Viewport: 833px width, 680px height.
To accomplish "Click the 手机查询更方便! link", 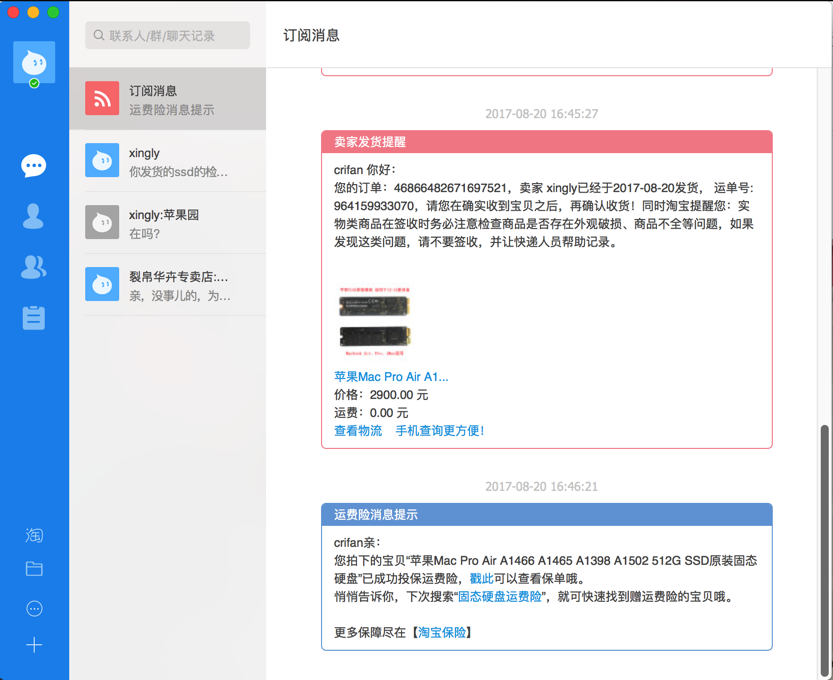I will click(x=440, y=431).
